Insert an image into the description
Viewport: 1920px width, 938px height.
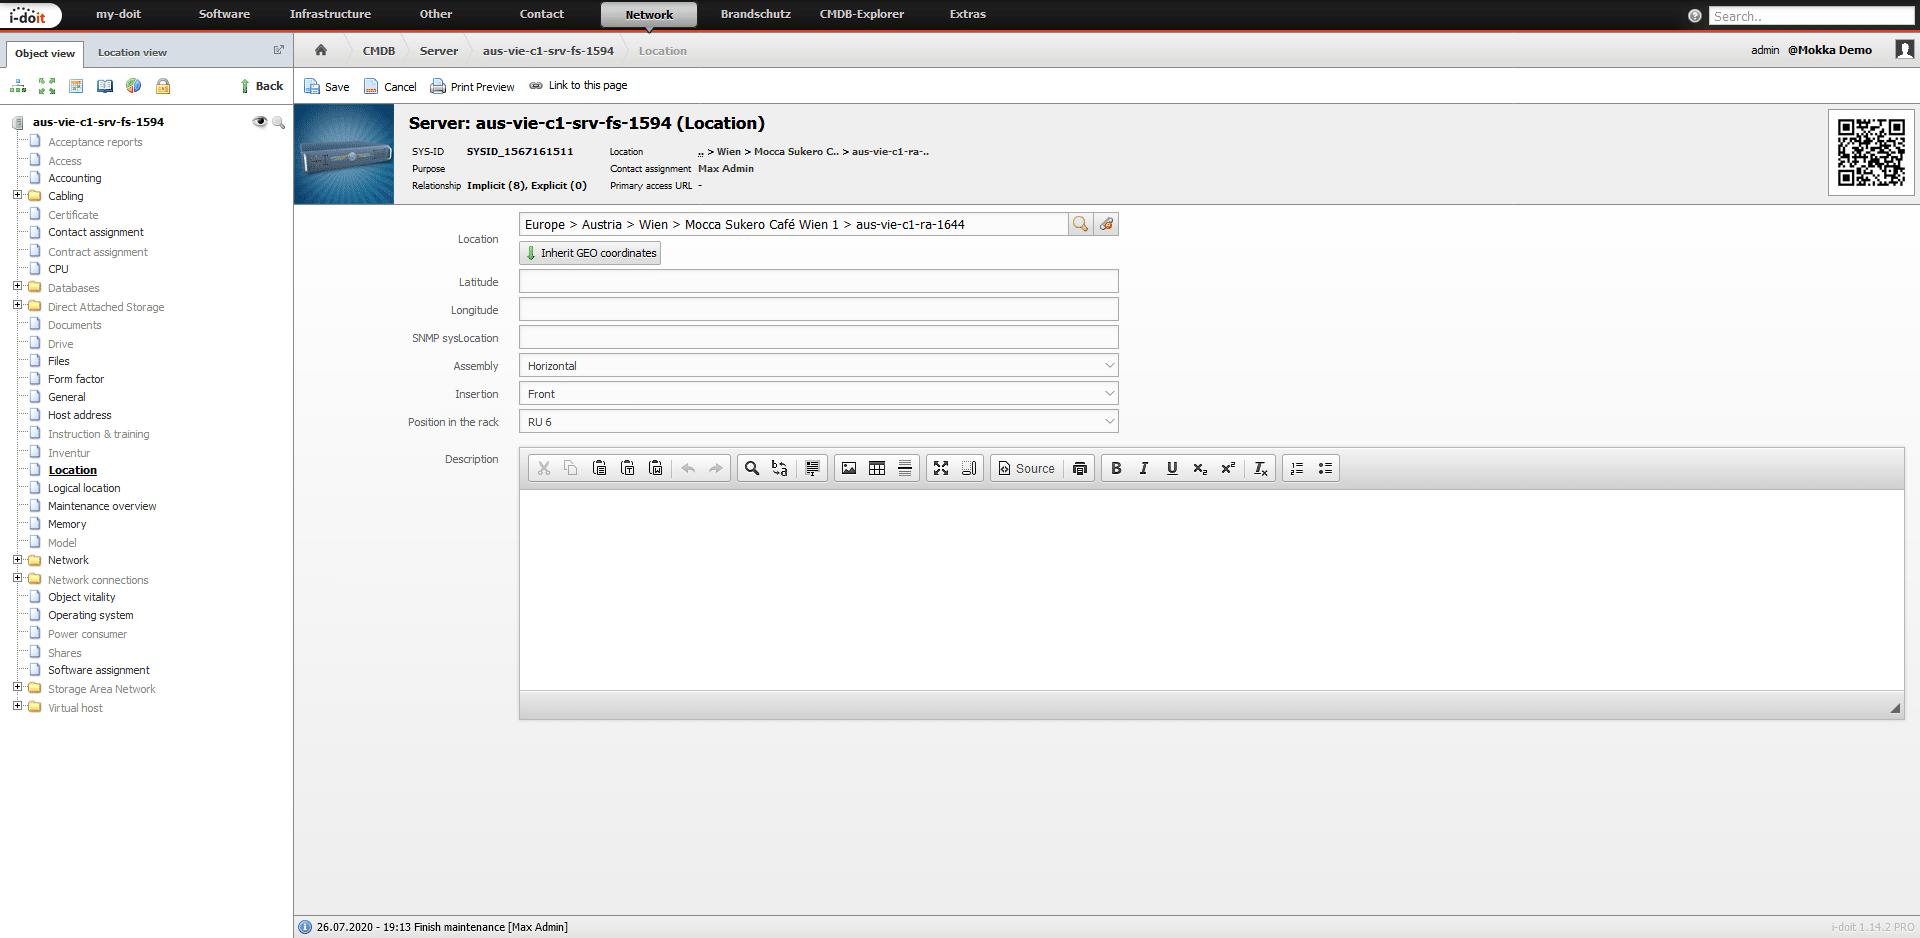[x=848, y=468]
